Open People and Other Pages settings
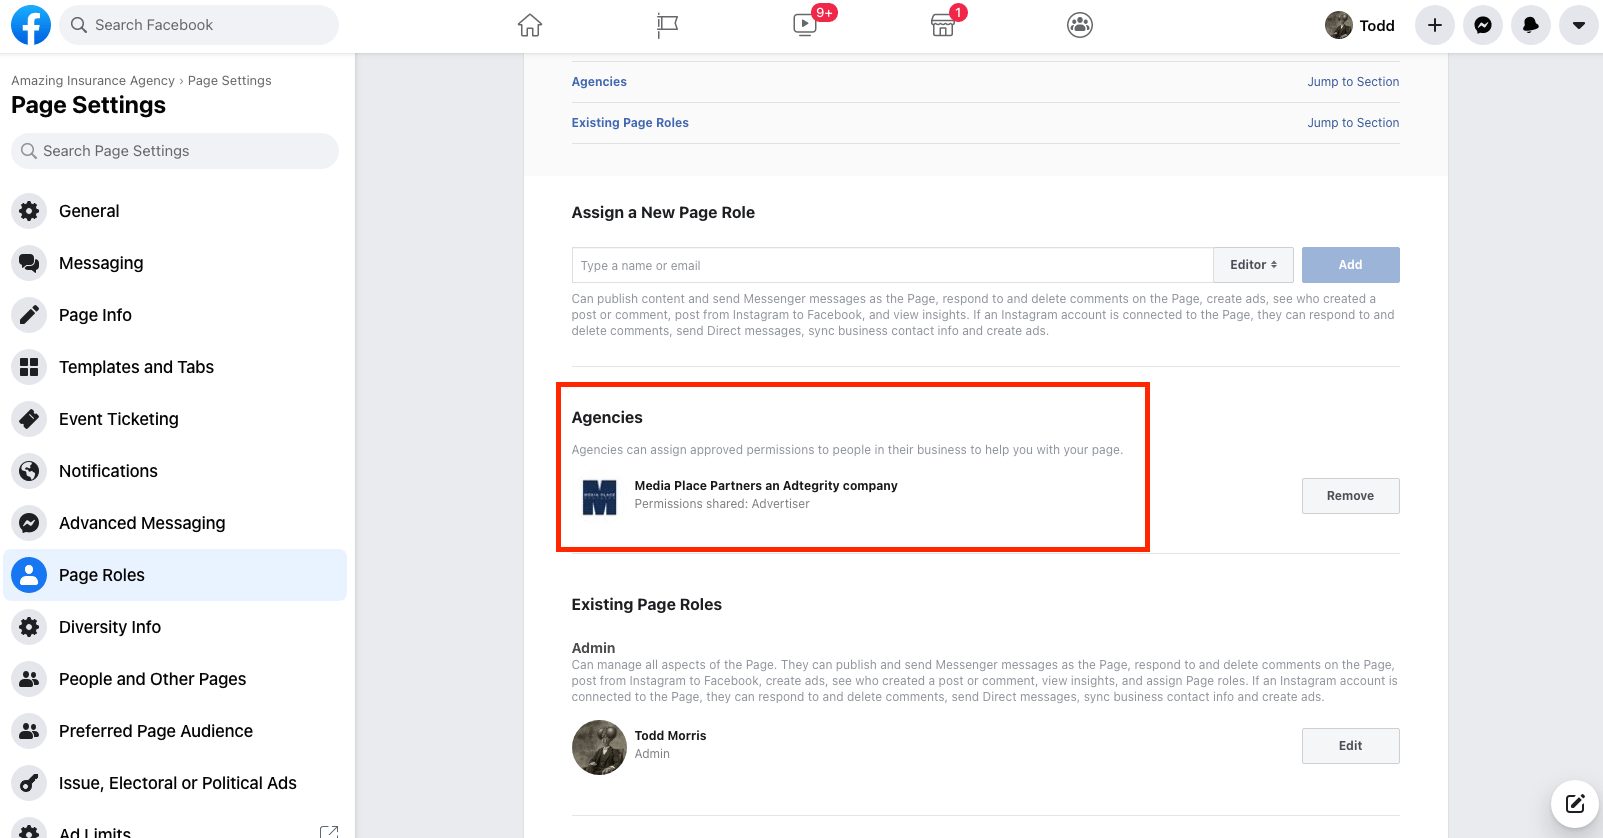This screenshot has width=1603, height=838. tap(175, 679)
